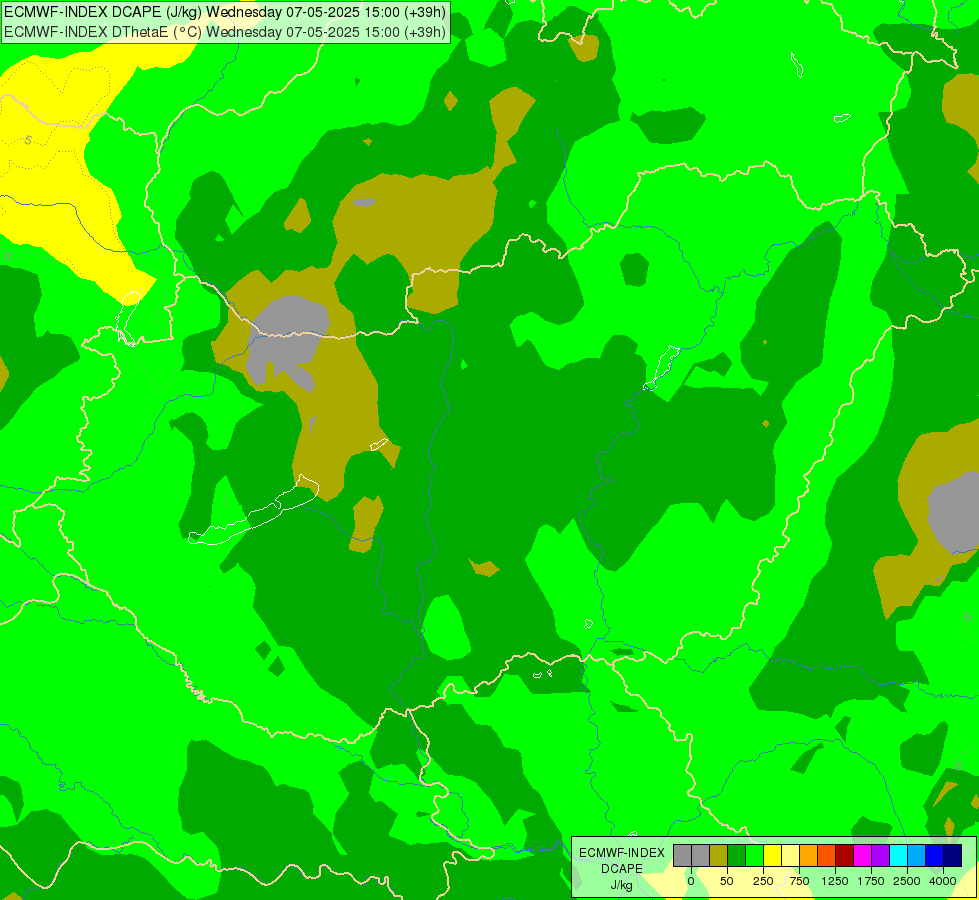Select the olive color swatch in legend

[x=719, y=856]
